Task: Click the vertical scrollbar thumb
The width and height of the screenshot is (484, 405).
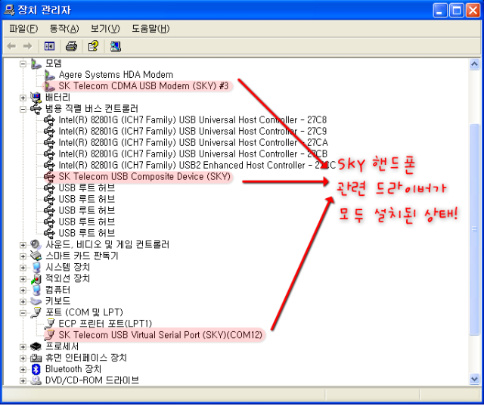Action: coord(474,229)
